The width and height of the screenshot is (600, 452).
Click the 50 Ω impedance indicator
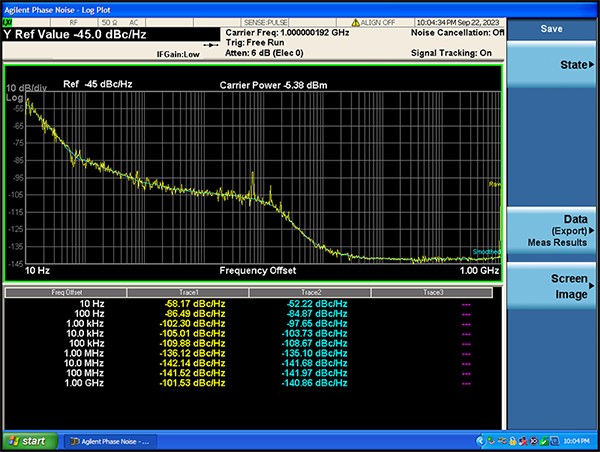pos(108,23)
